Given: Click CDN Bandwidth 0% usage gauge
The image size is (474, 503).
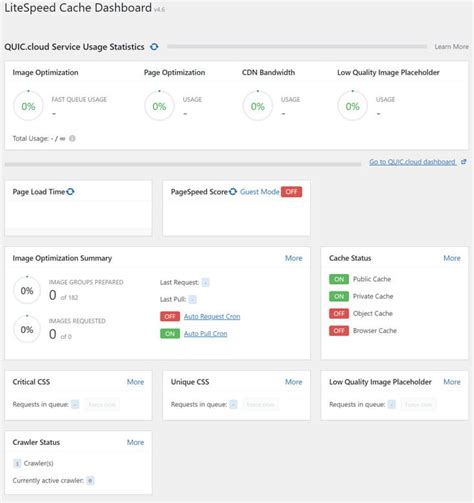Looking at the screenshot, I should tap(258, 106).
